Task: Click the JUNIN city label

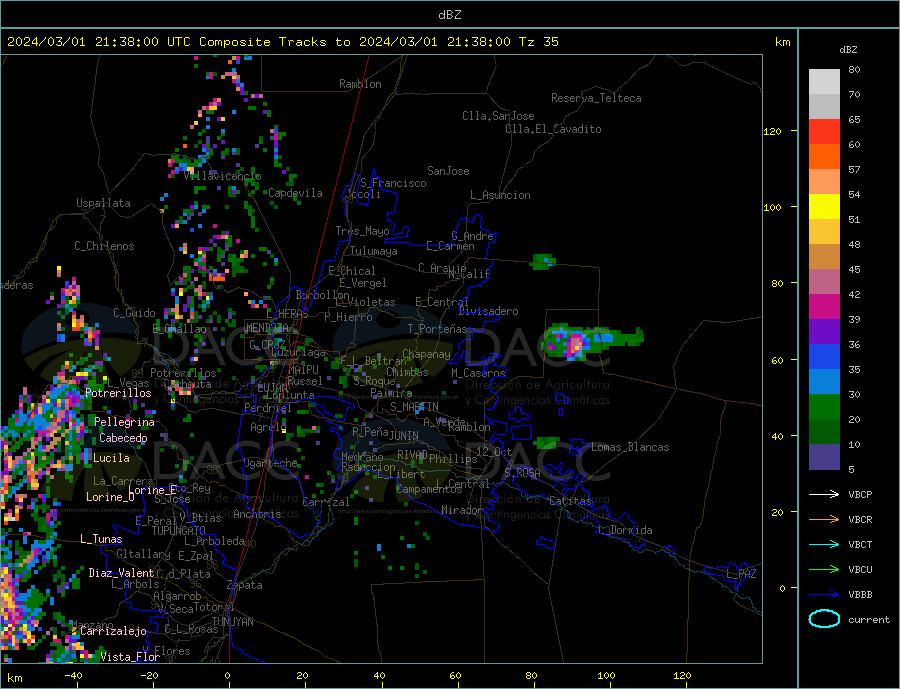Action: [x=404, y=436]
